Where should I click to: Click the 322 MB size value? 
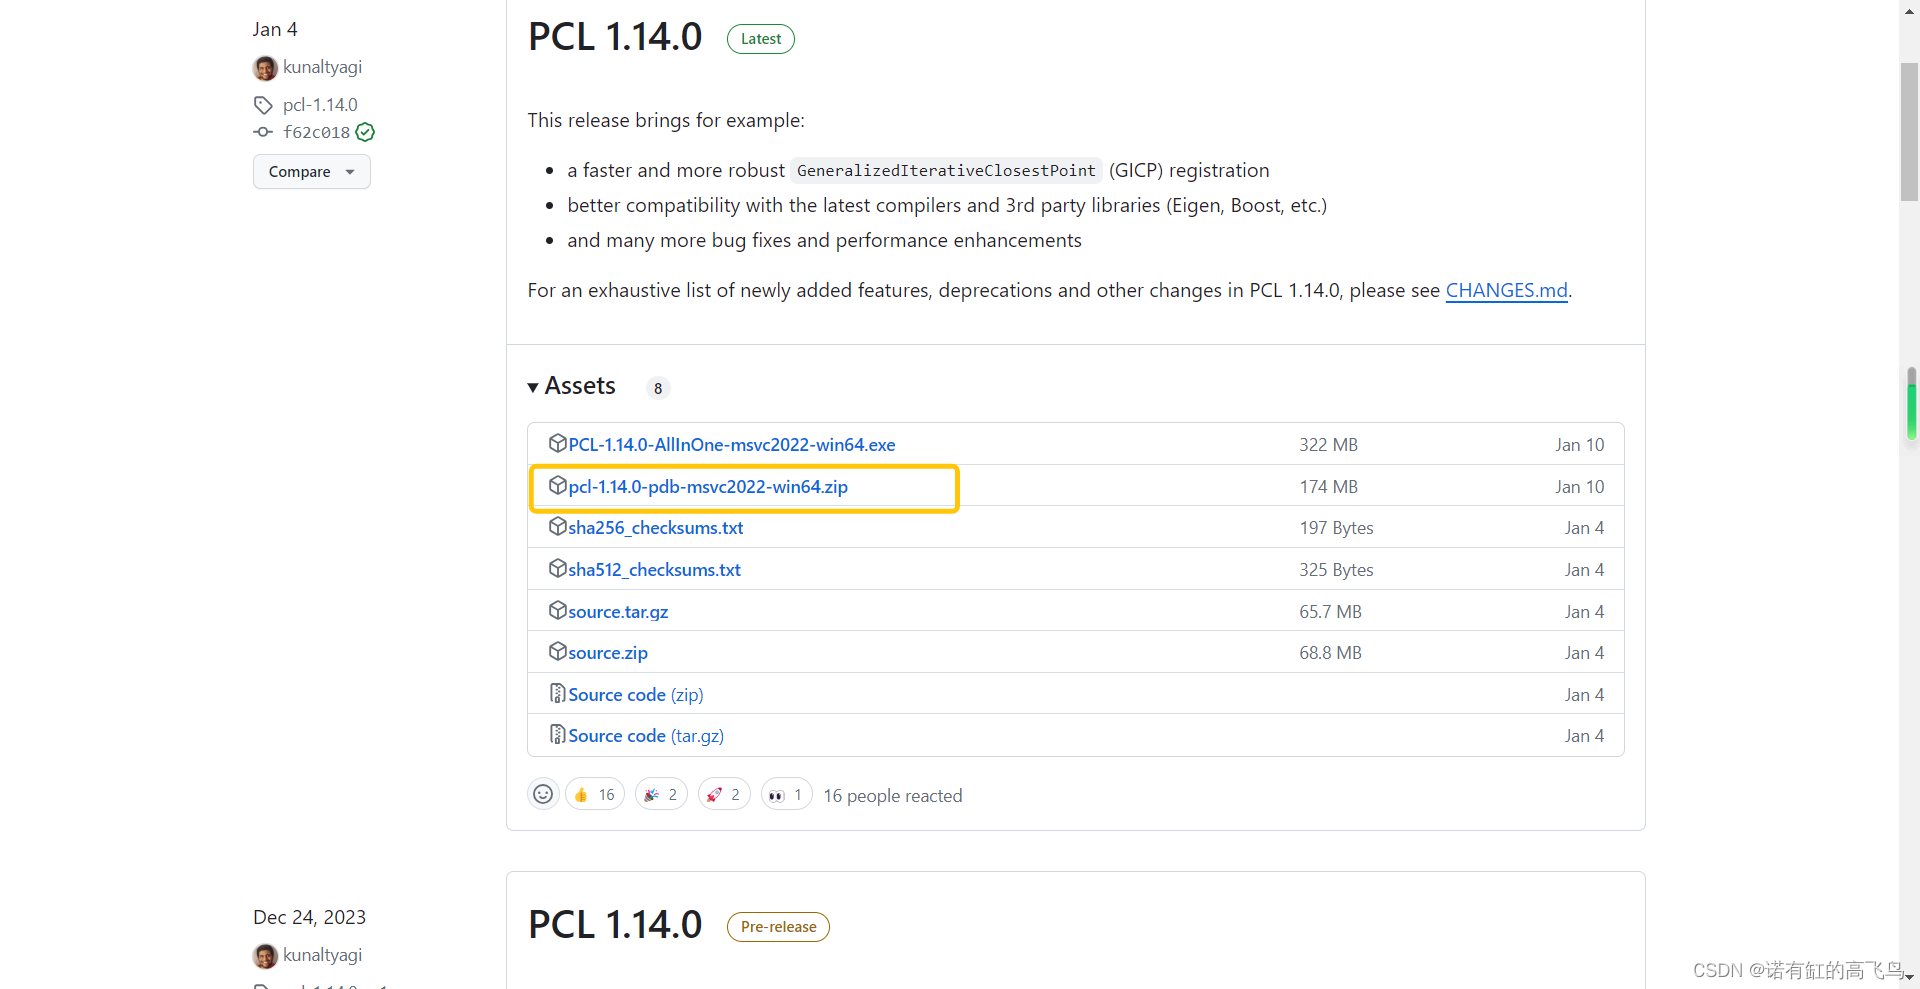click(1328, 445)
